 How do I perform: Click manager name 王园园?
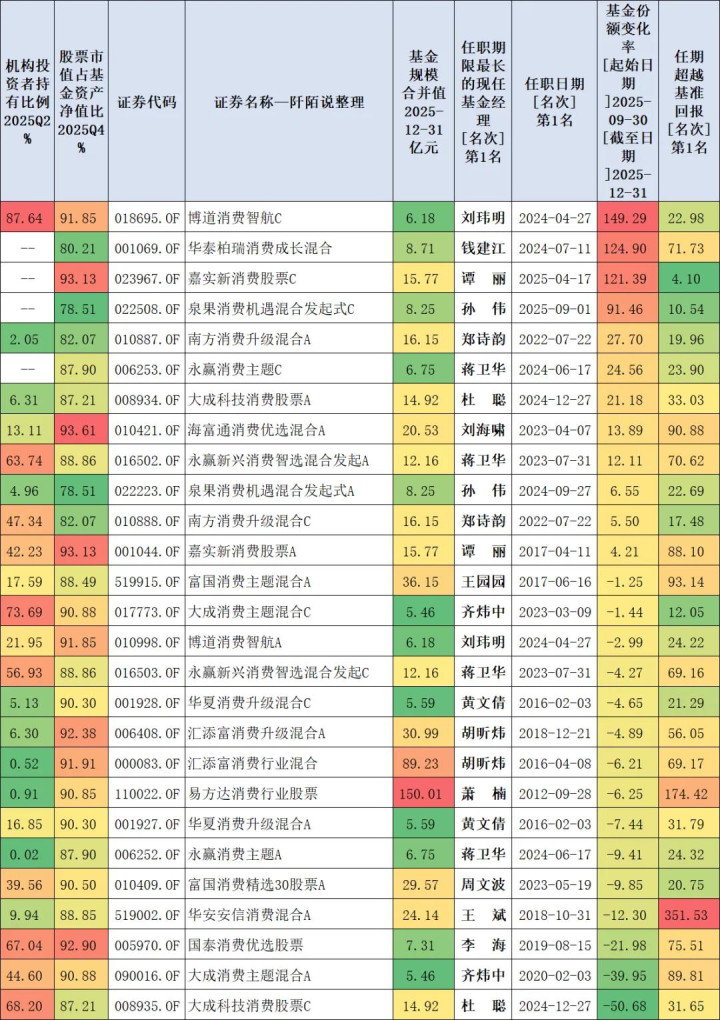point(483,582)
